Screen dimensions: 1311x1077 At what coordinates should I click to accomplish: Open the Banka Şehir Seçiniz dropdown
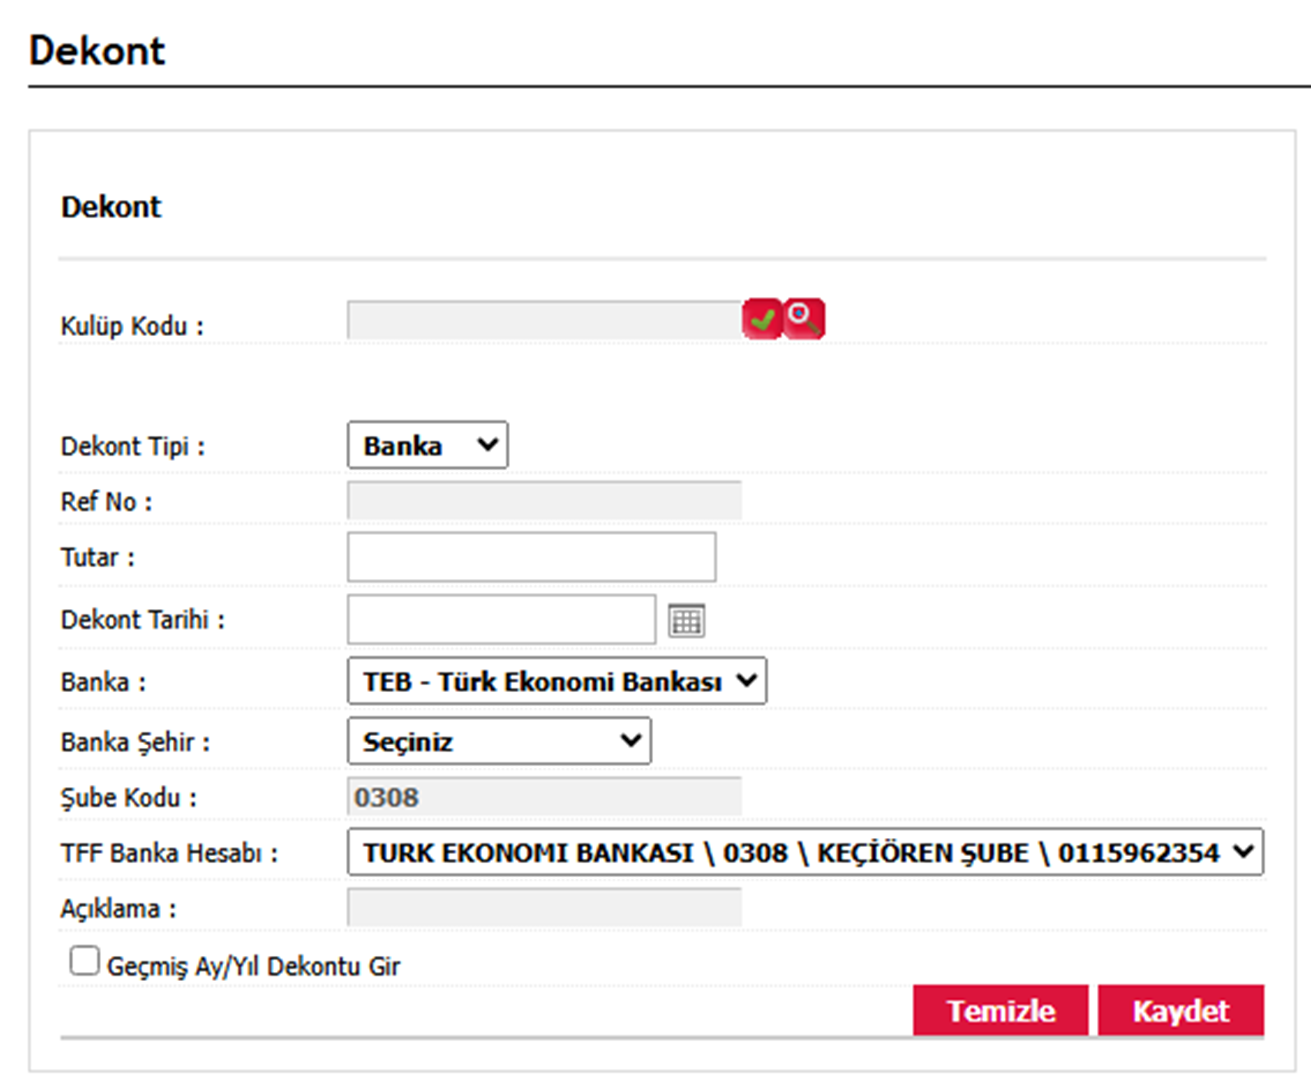pyautogui.click(x=499, y=742)
